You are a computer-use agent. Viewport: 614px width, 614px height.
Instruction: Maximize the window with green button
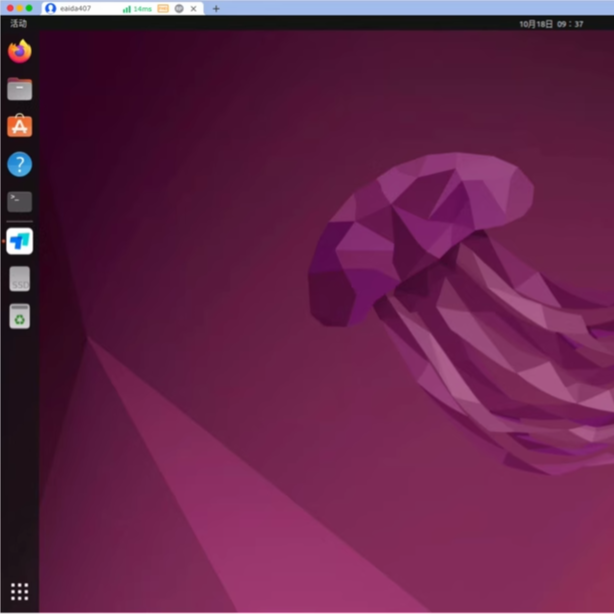[x=29, y=8]
